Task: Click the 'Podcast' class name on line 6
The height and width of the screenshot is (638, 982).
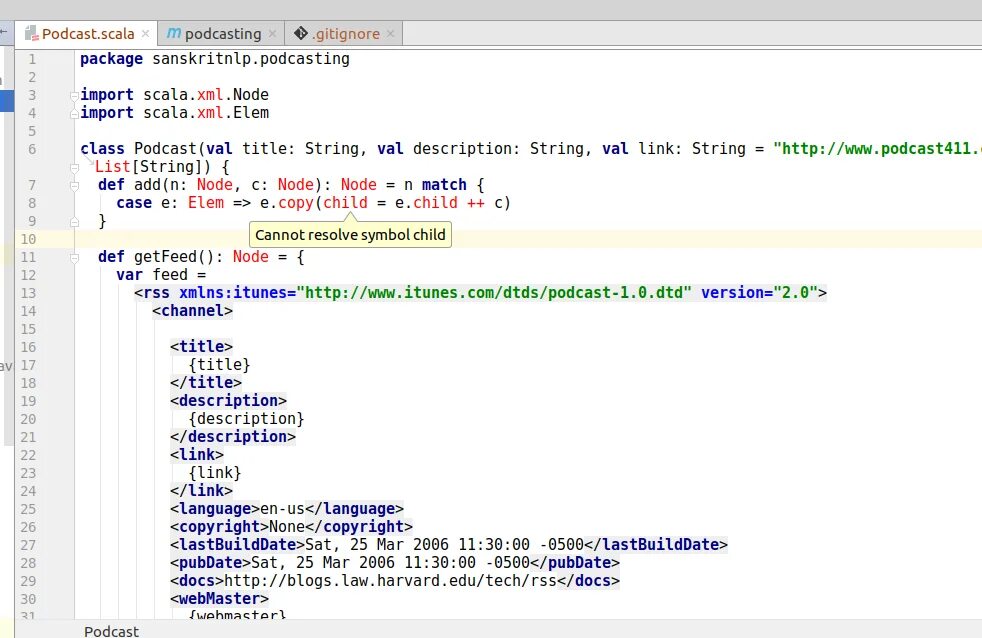Action: click(165, 148)
